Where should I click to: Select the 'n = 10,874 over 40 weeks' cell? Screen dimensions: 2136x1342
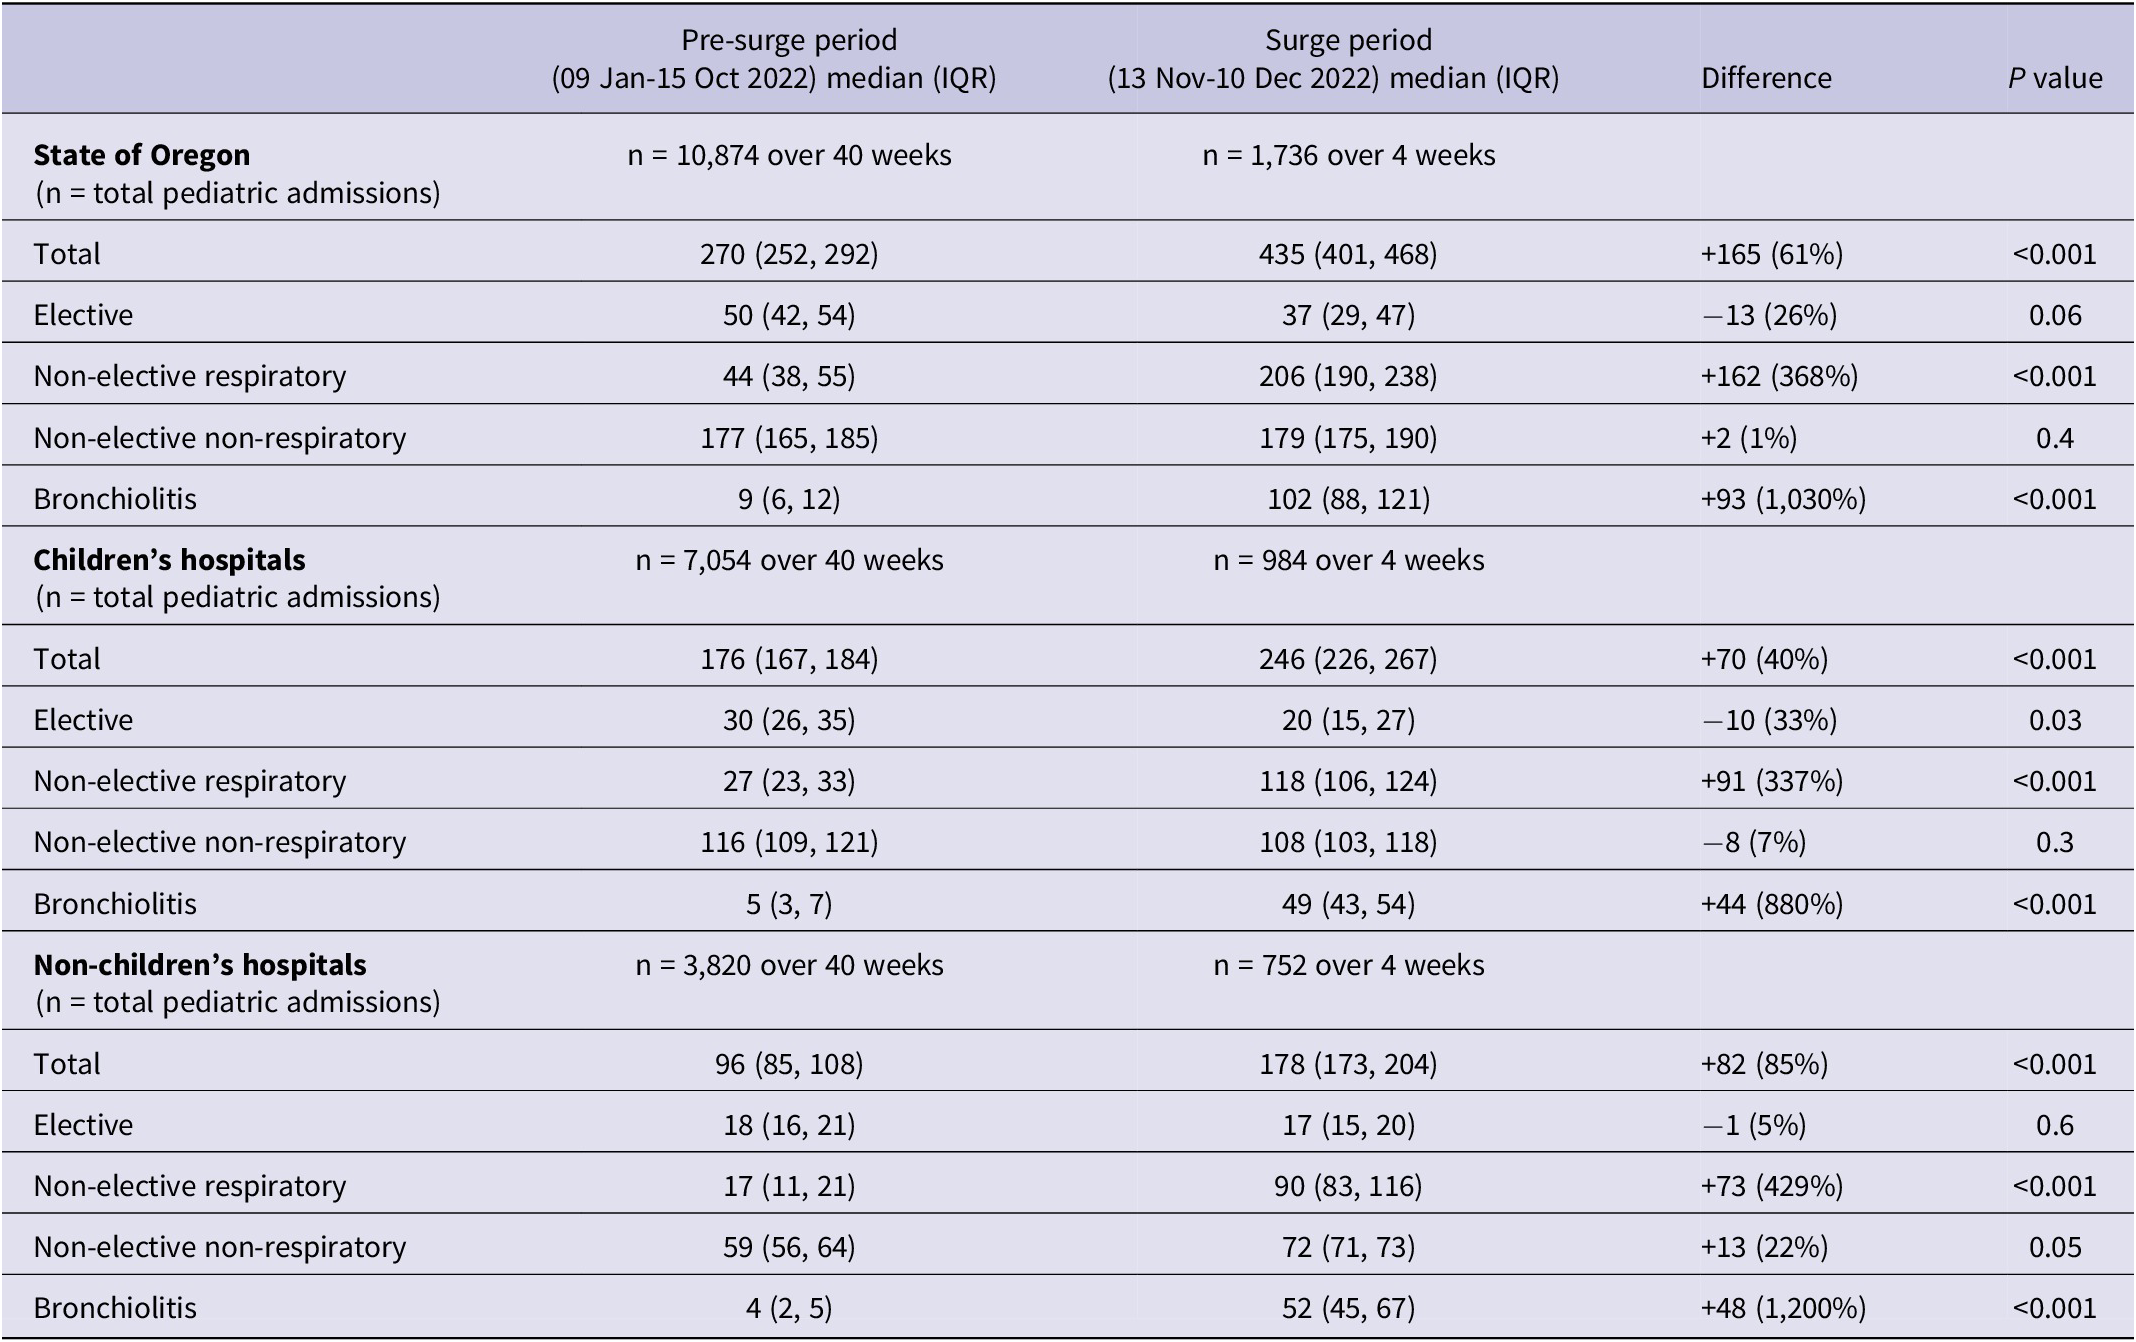coord(789,155)
